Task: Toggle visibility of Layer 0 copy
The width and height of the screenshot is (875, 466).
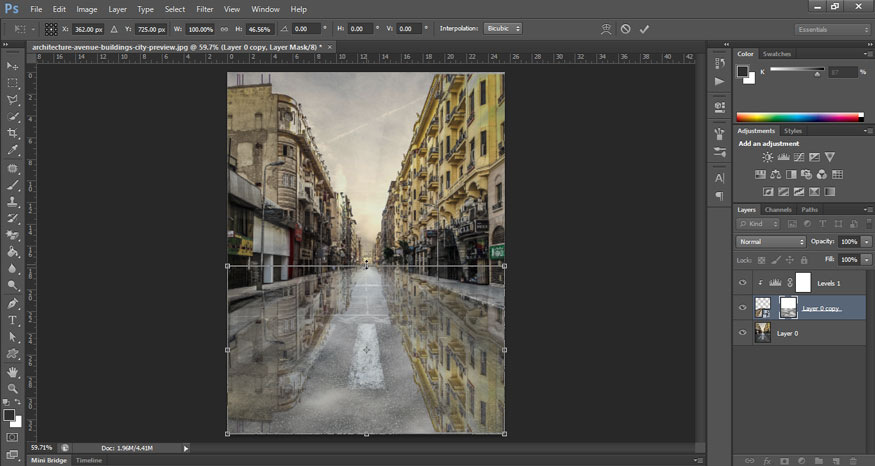Action: 742,308
